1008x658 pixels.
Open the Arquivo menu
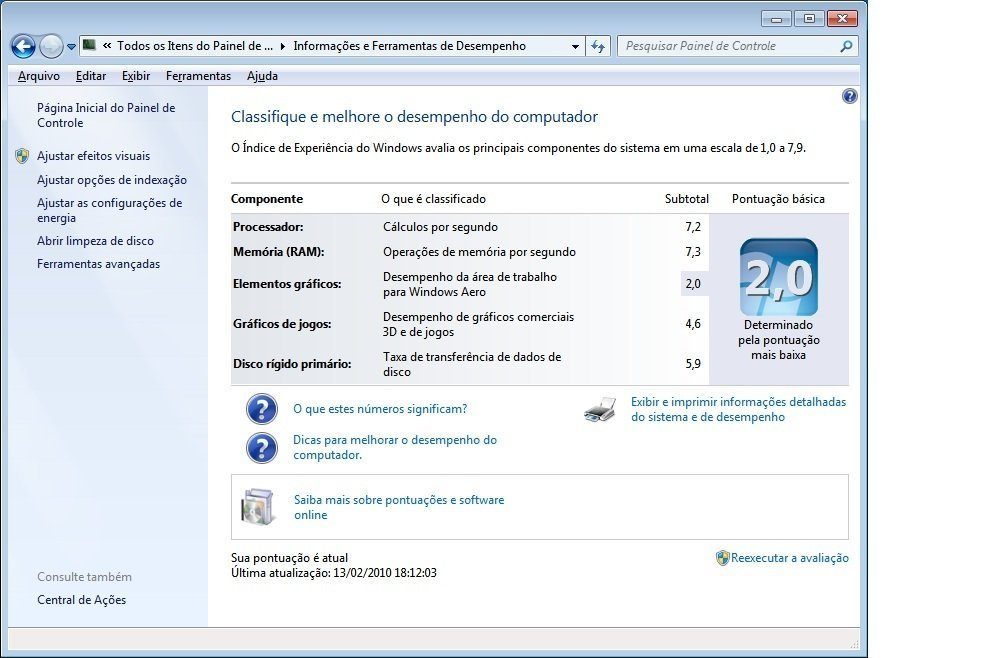(39, 76)
